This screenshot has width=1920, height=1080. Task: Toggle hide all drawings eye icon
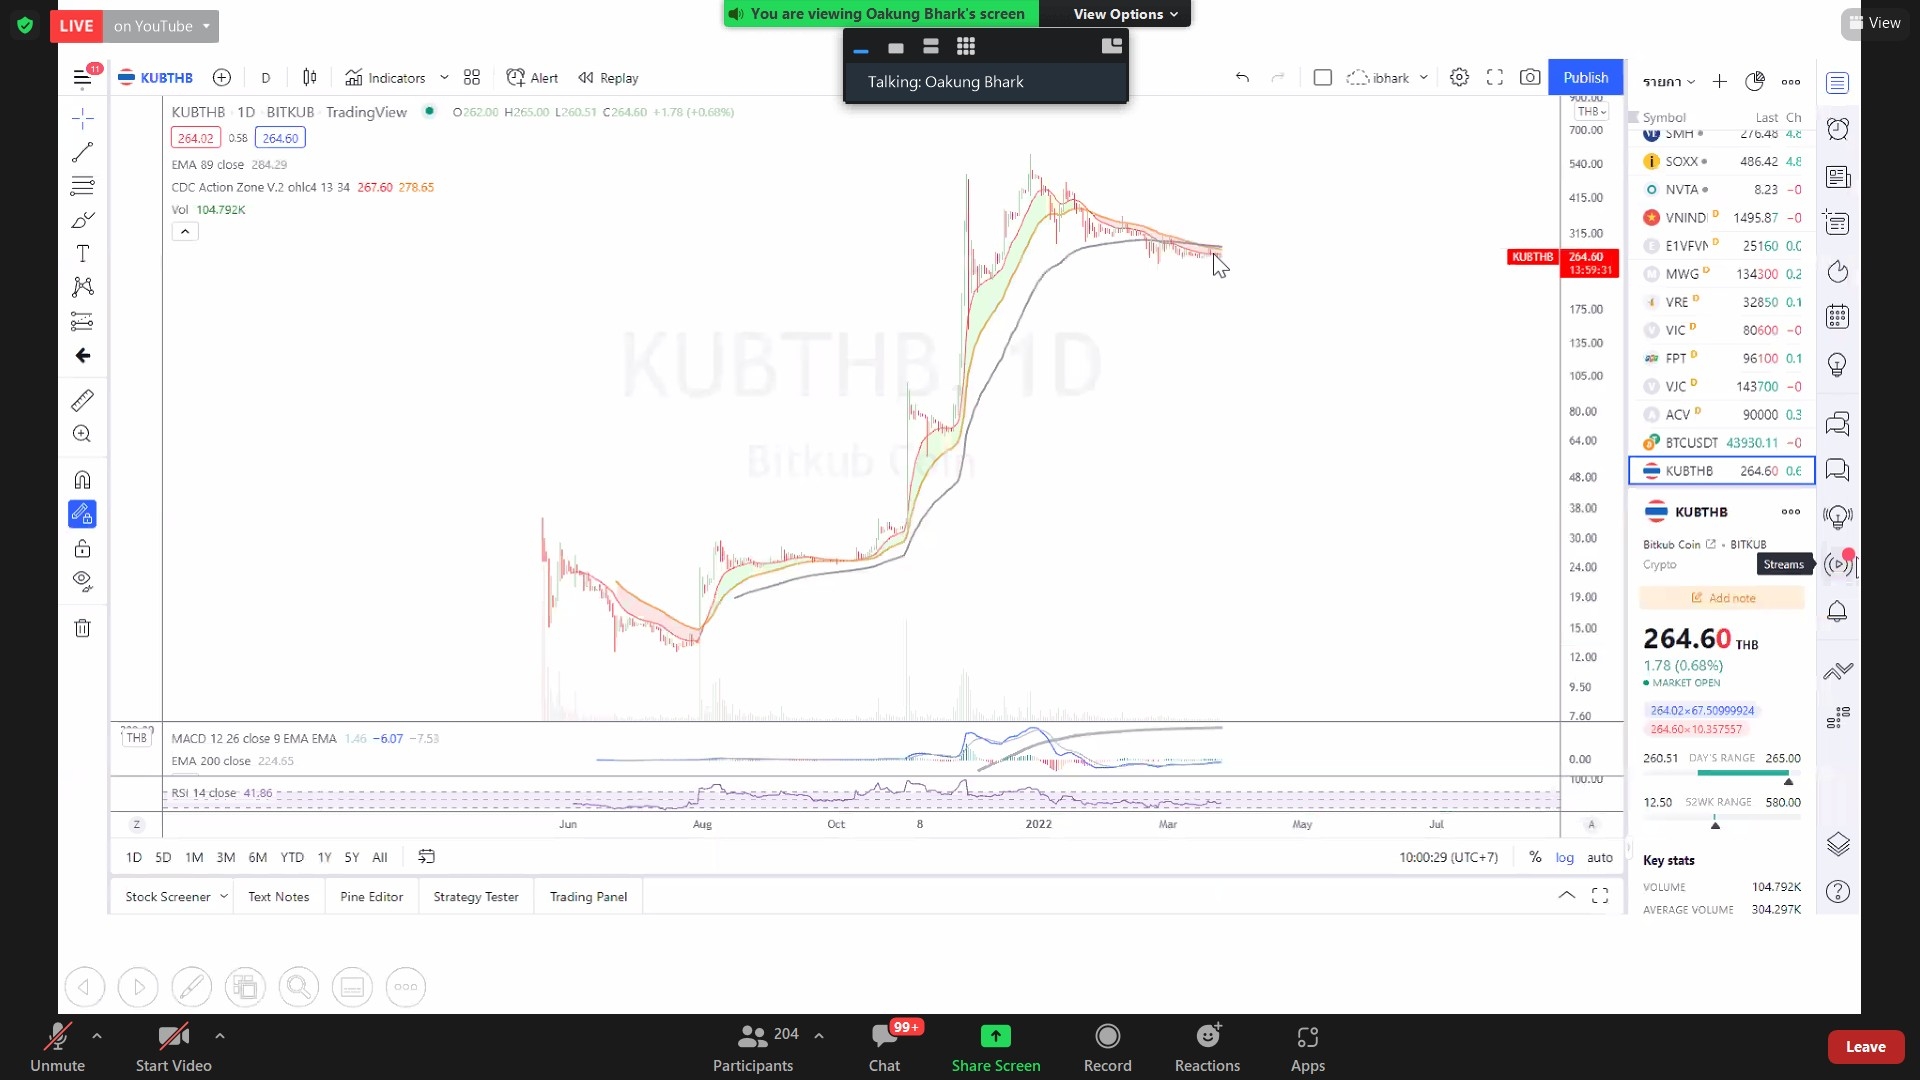click(x=82, y=581)
